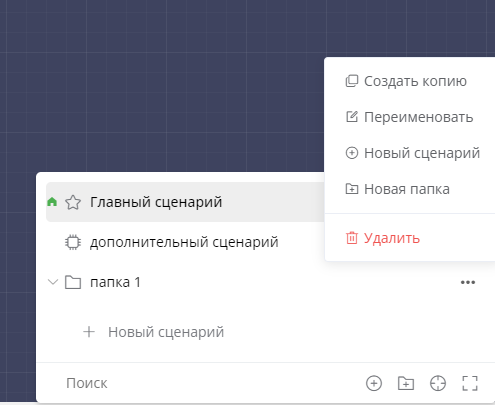Open the дополнительный сценарий item
This screenshot has height=405, width=495.
[x=184, y=242]
